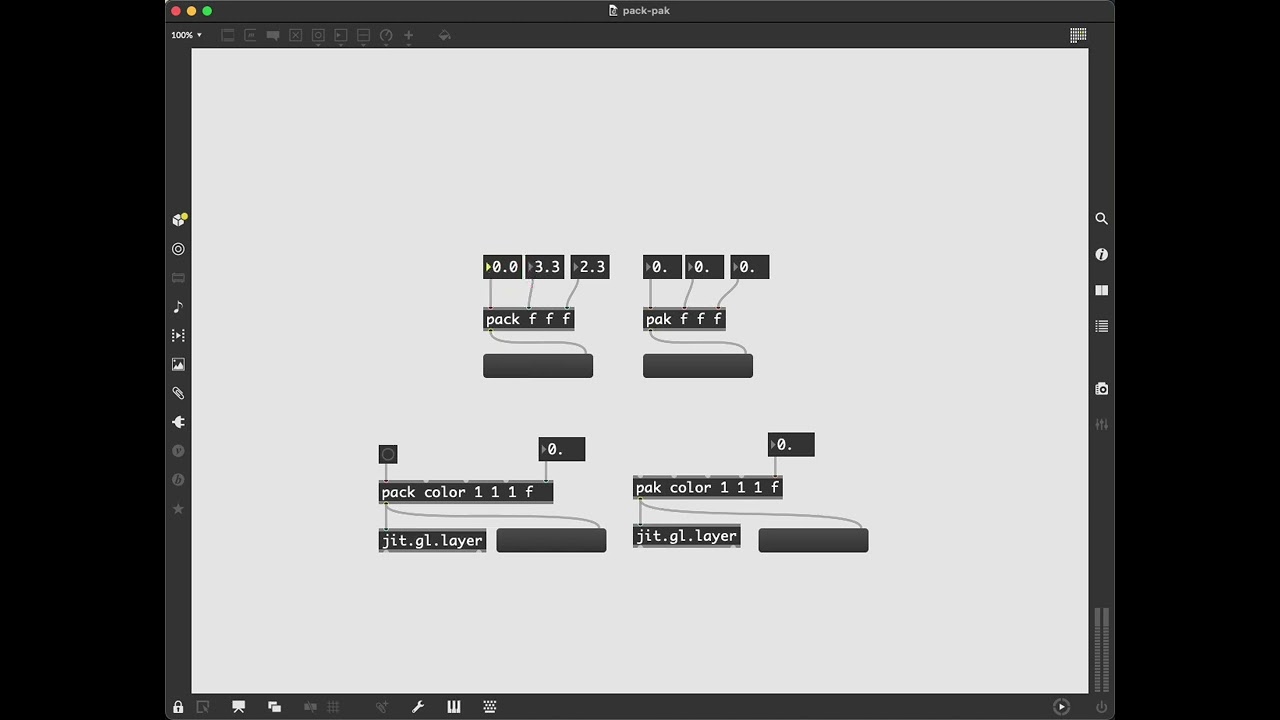Open the Objects cube browser in left sidebar
Image resolution: width=1280 pixels, height=720 pixels.
coord(179,219)
